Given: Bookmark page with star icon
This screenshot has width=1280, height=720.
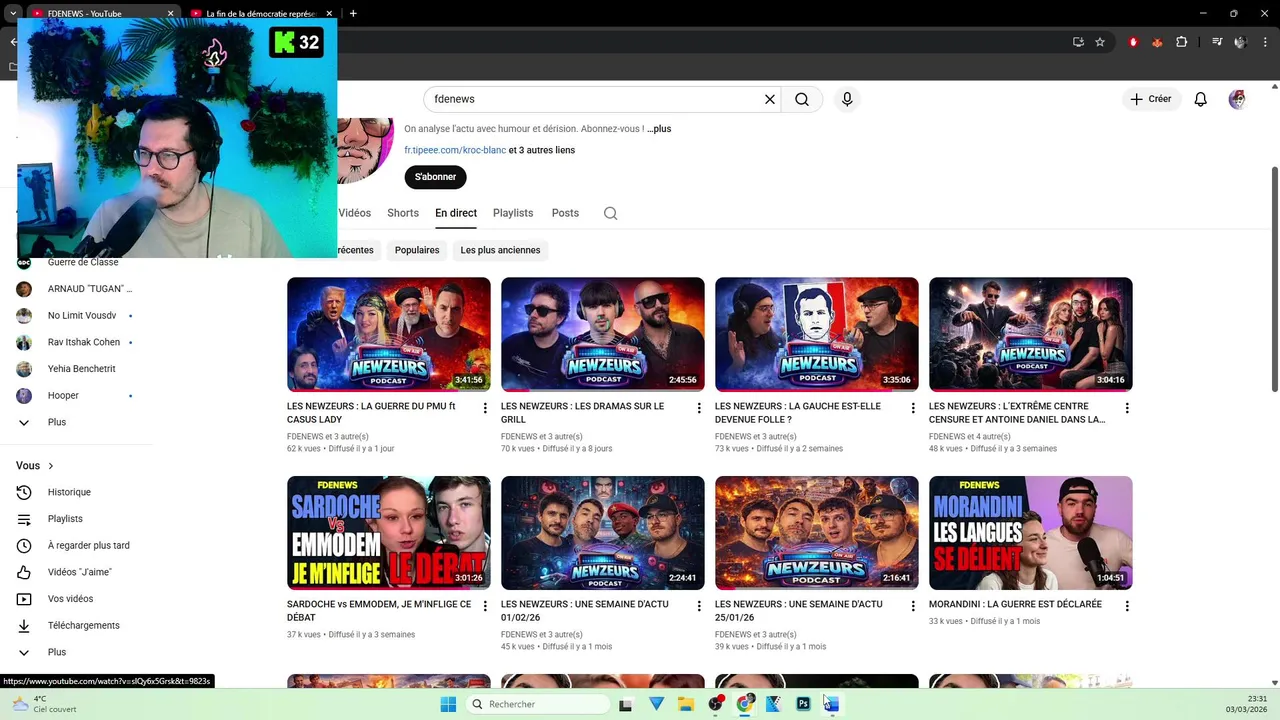Looking at the screenshot, I should (1100, 42).
